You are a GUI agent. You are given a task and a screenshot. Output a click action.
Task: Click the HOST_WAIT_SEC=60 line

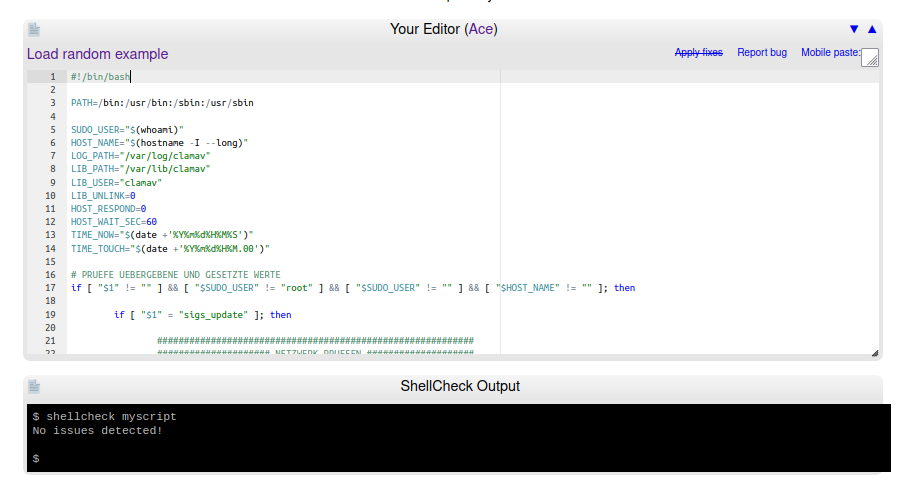(114, 222)
